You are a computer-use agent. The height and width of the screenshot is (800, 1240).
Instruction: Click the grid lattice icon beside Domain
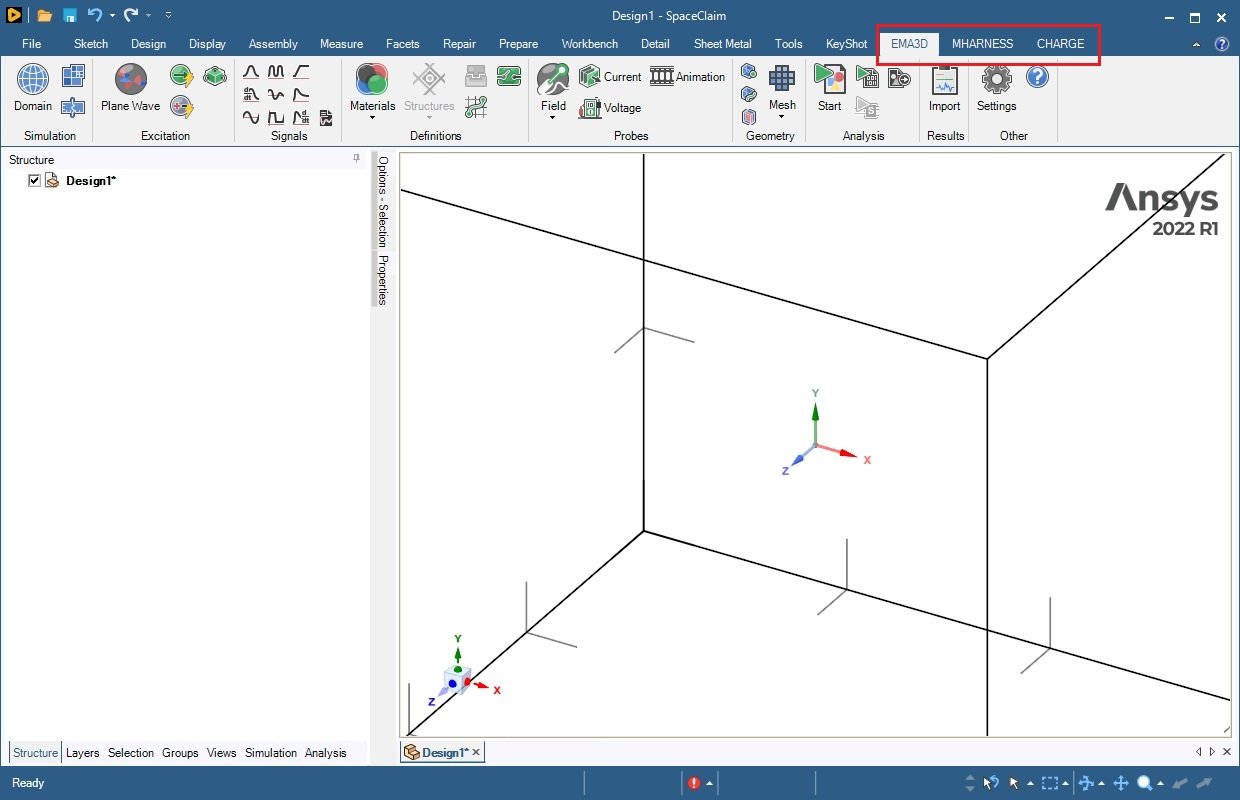(x=73, y=76)
